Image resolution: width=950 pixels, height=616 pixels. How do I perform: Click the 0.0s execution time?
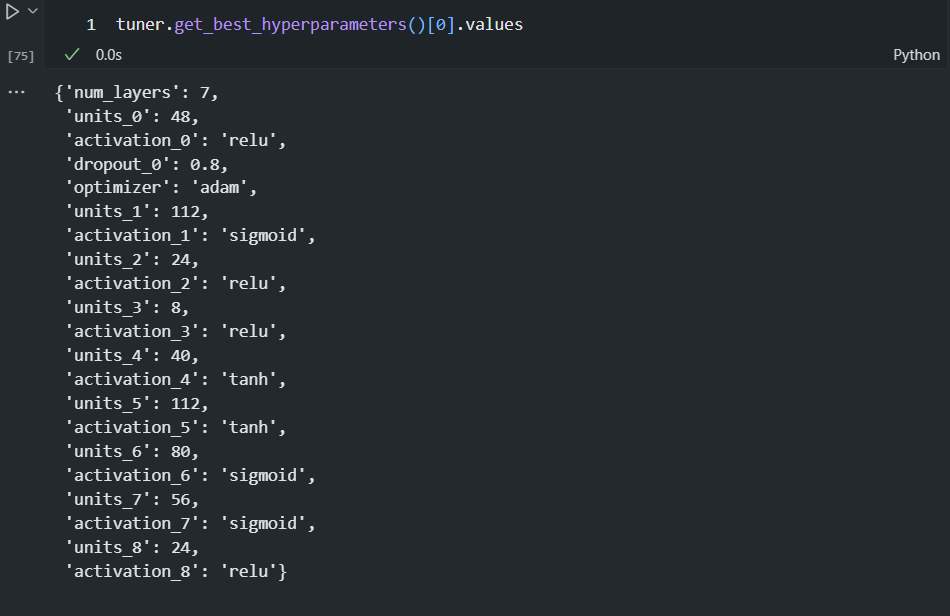(108, 55)
